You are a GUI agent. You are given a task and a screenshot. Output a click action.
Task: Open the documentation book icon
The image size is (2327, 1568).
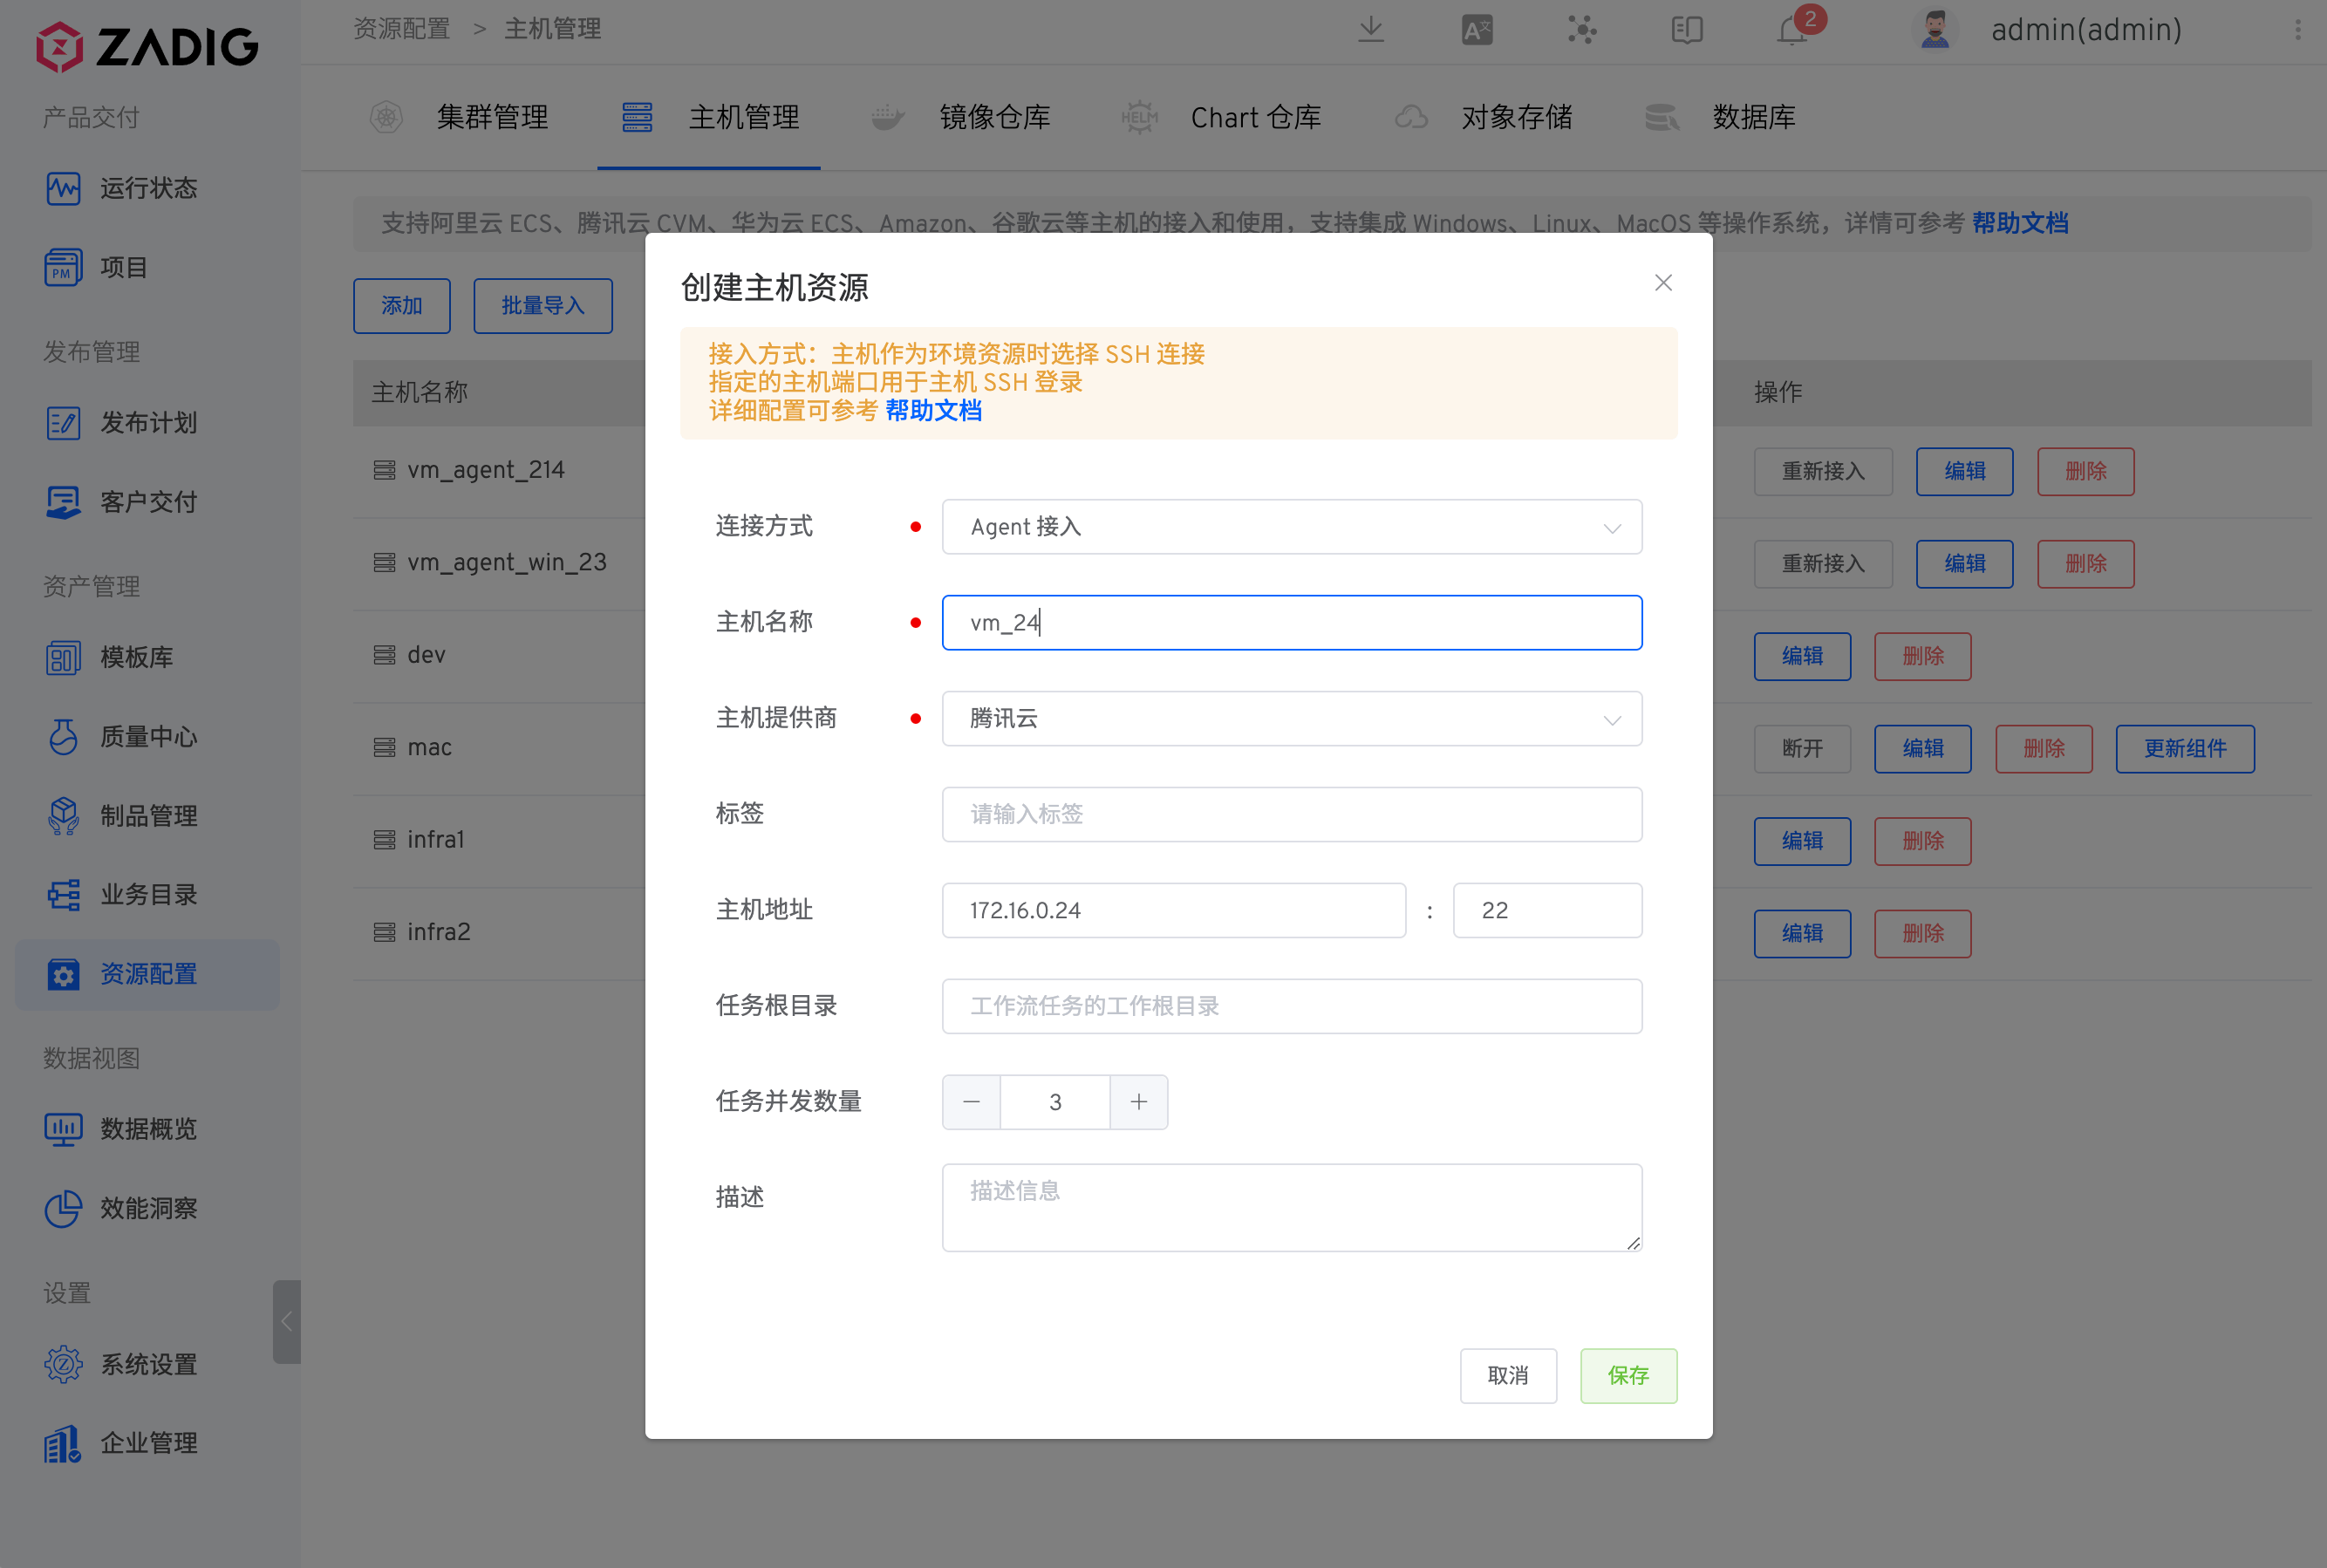click(1686, 30)
